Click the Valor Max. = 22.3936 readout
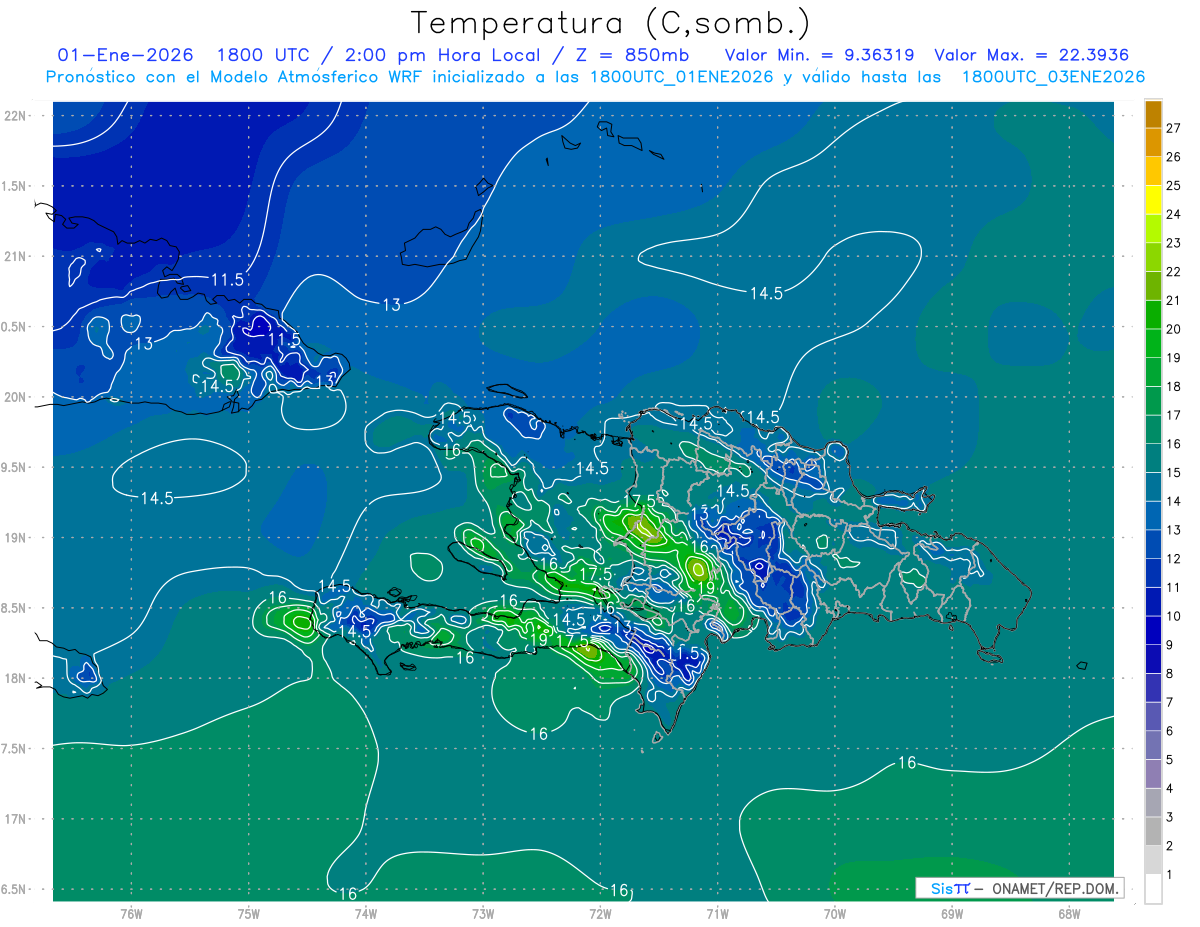The image size is (1200, 927). pos(1032,55)
